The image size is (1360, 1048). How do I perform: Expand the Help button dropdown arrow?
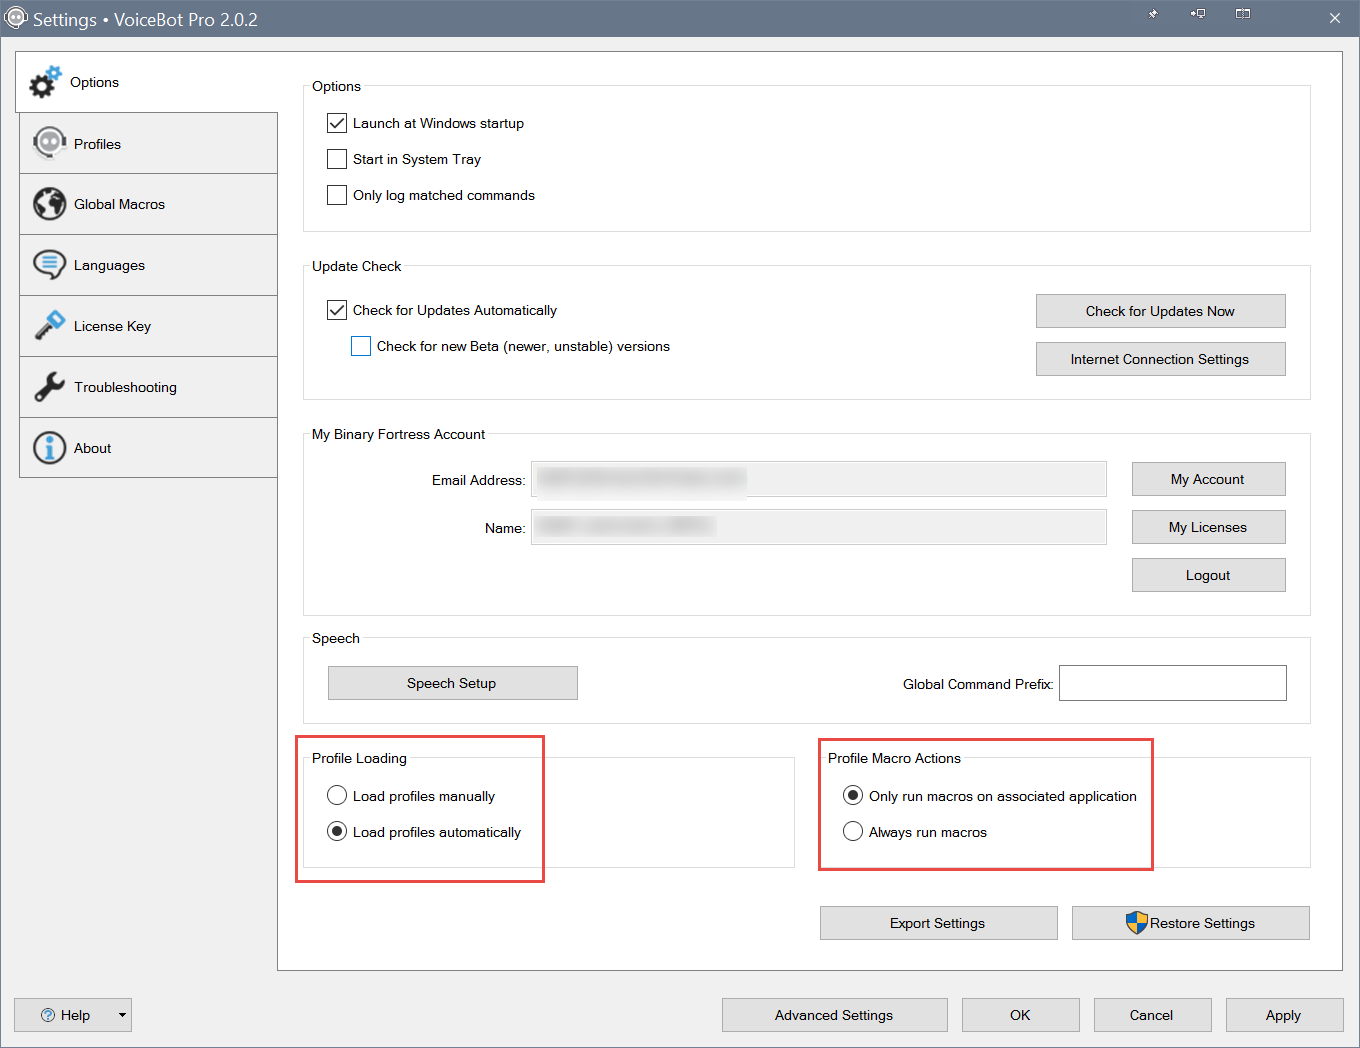click(122, 1015)
